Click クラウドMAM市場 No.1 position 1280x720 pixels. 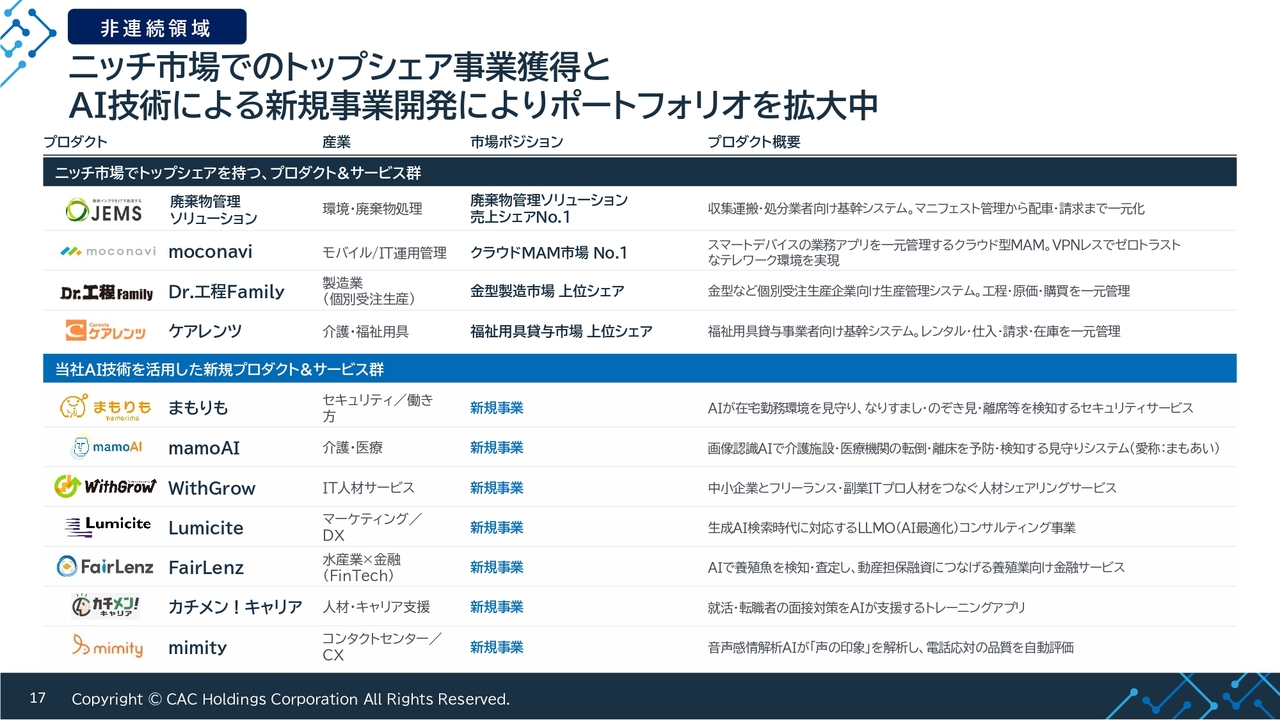coord(548,253)
